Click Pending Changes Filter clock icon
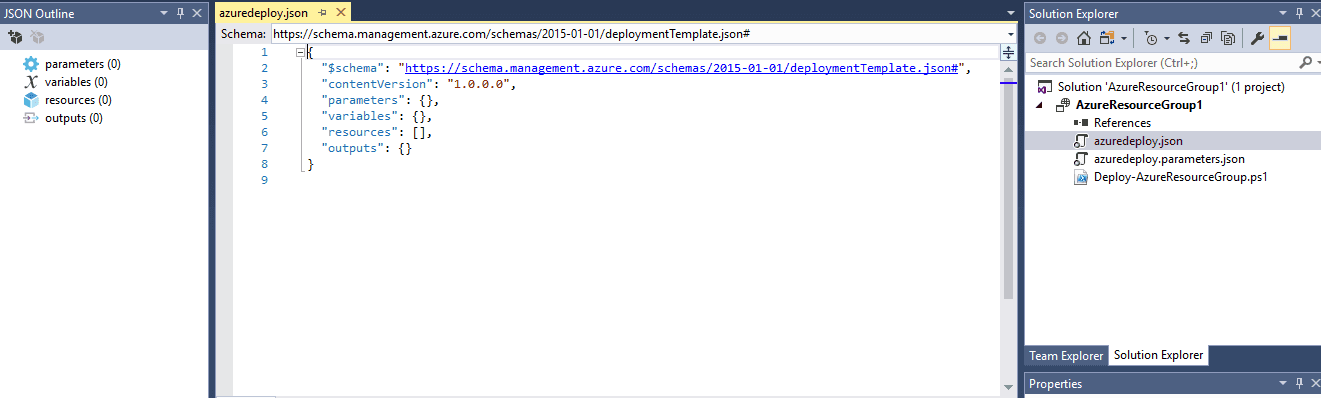This screenshot has height=398, width=1321. pos(1150,38)
